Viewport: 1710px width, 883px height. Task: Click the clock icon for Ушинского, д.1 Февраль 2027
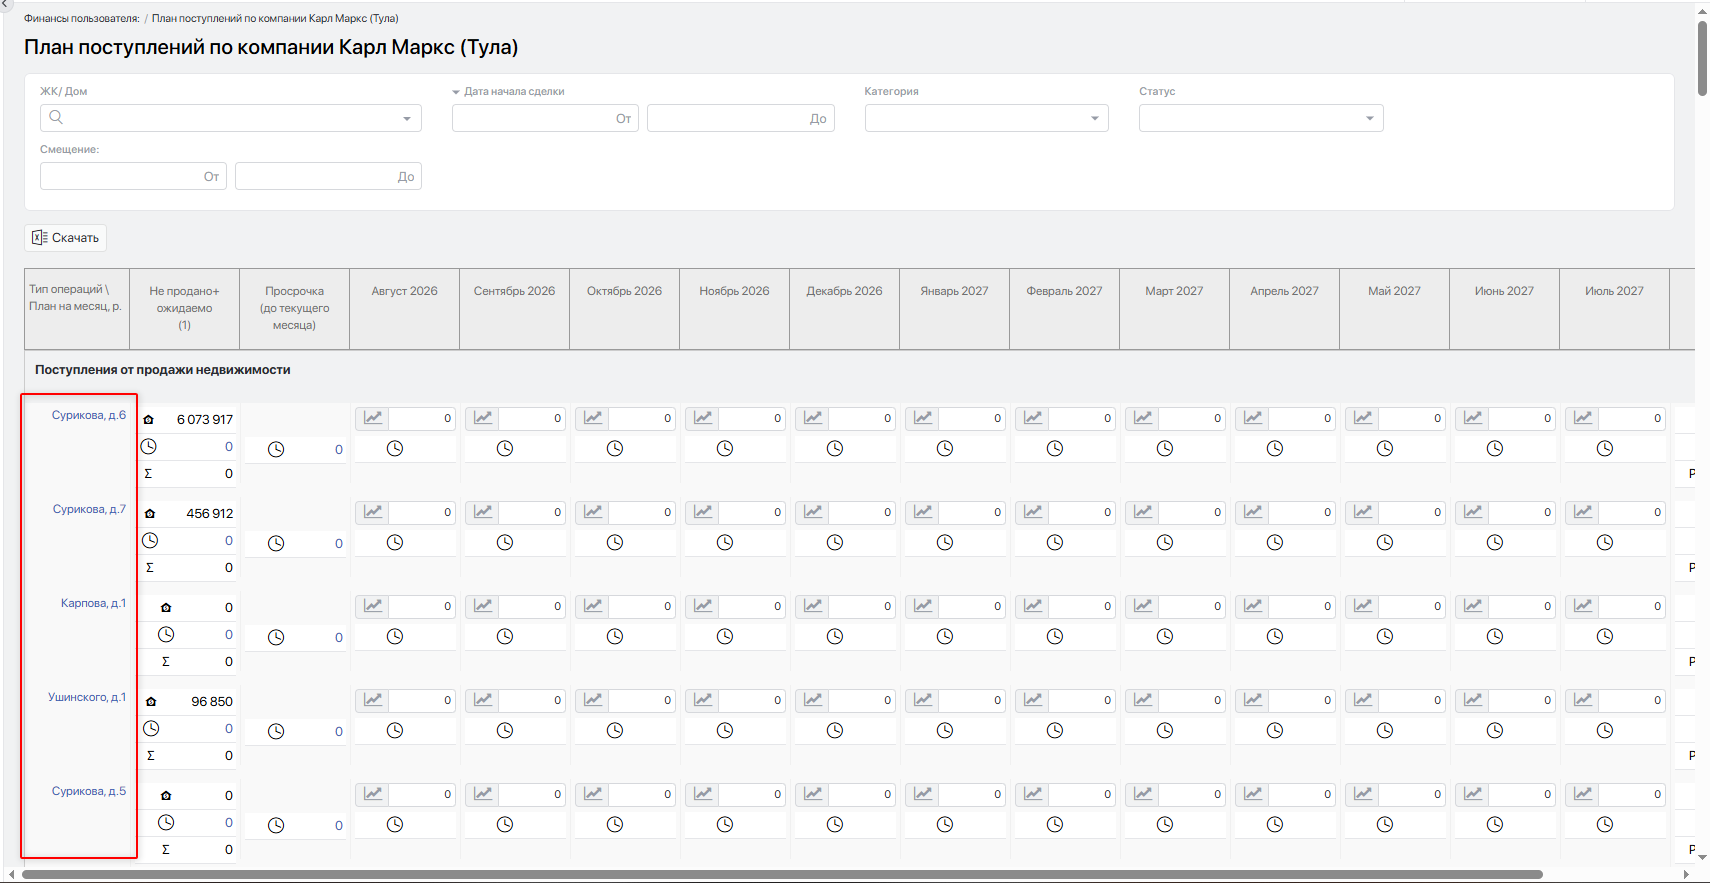1055,731
